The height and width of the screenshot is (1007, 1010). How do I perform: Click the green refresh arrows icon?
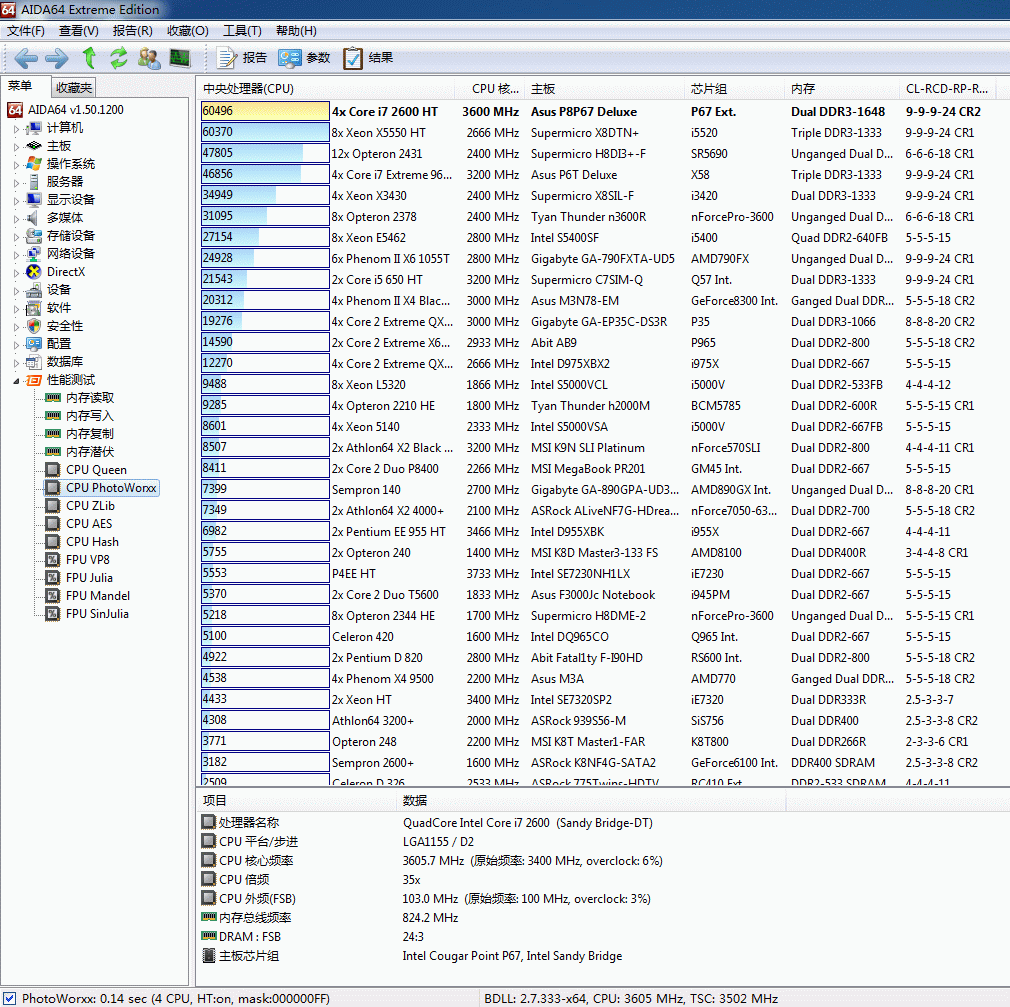pyautogui.click(x=119, y=58)
